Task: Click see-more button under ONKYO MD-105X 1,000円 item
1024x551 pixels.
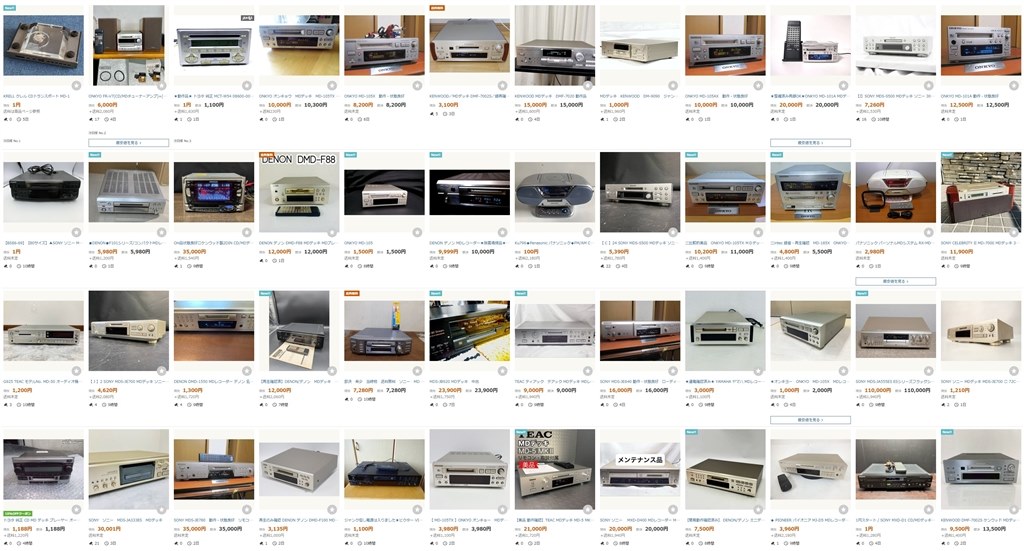Action: (810, 420)
